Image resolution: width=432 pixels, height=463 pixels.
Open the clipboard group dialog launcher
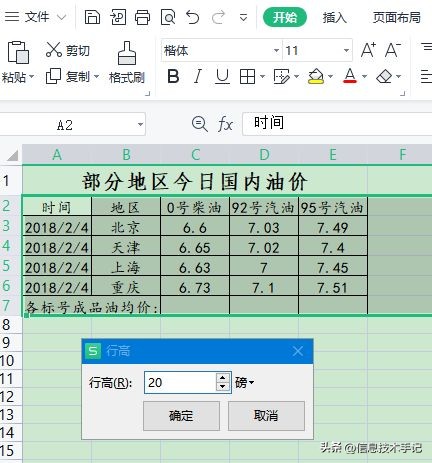click(x=148, y=94)
